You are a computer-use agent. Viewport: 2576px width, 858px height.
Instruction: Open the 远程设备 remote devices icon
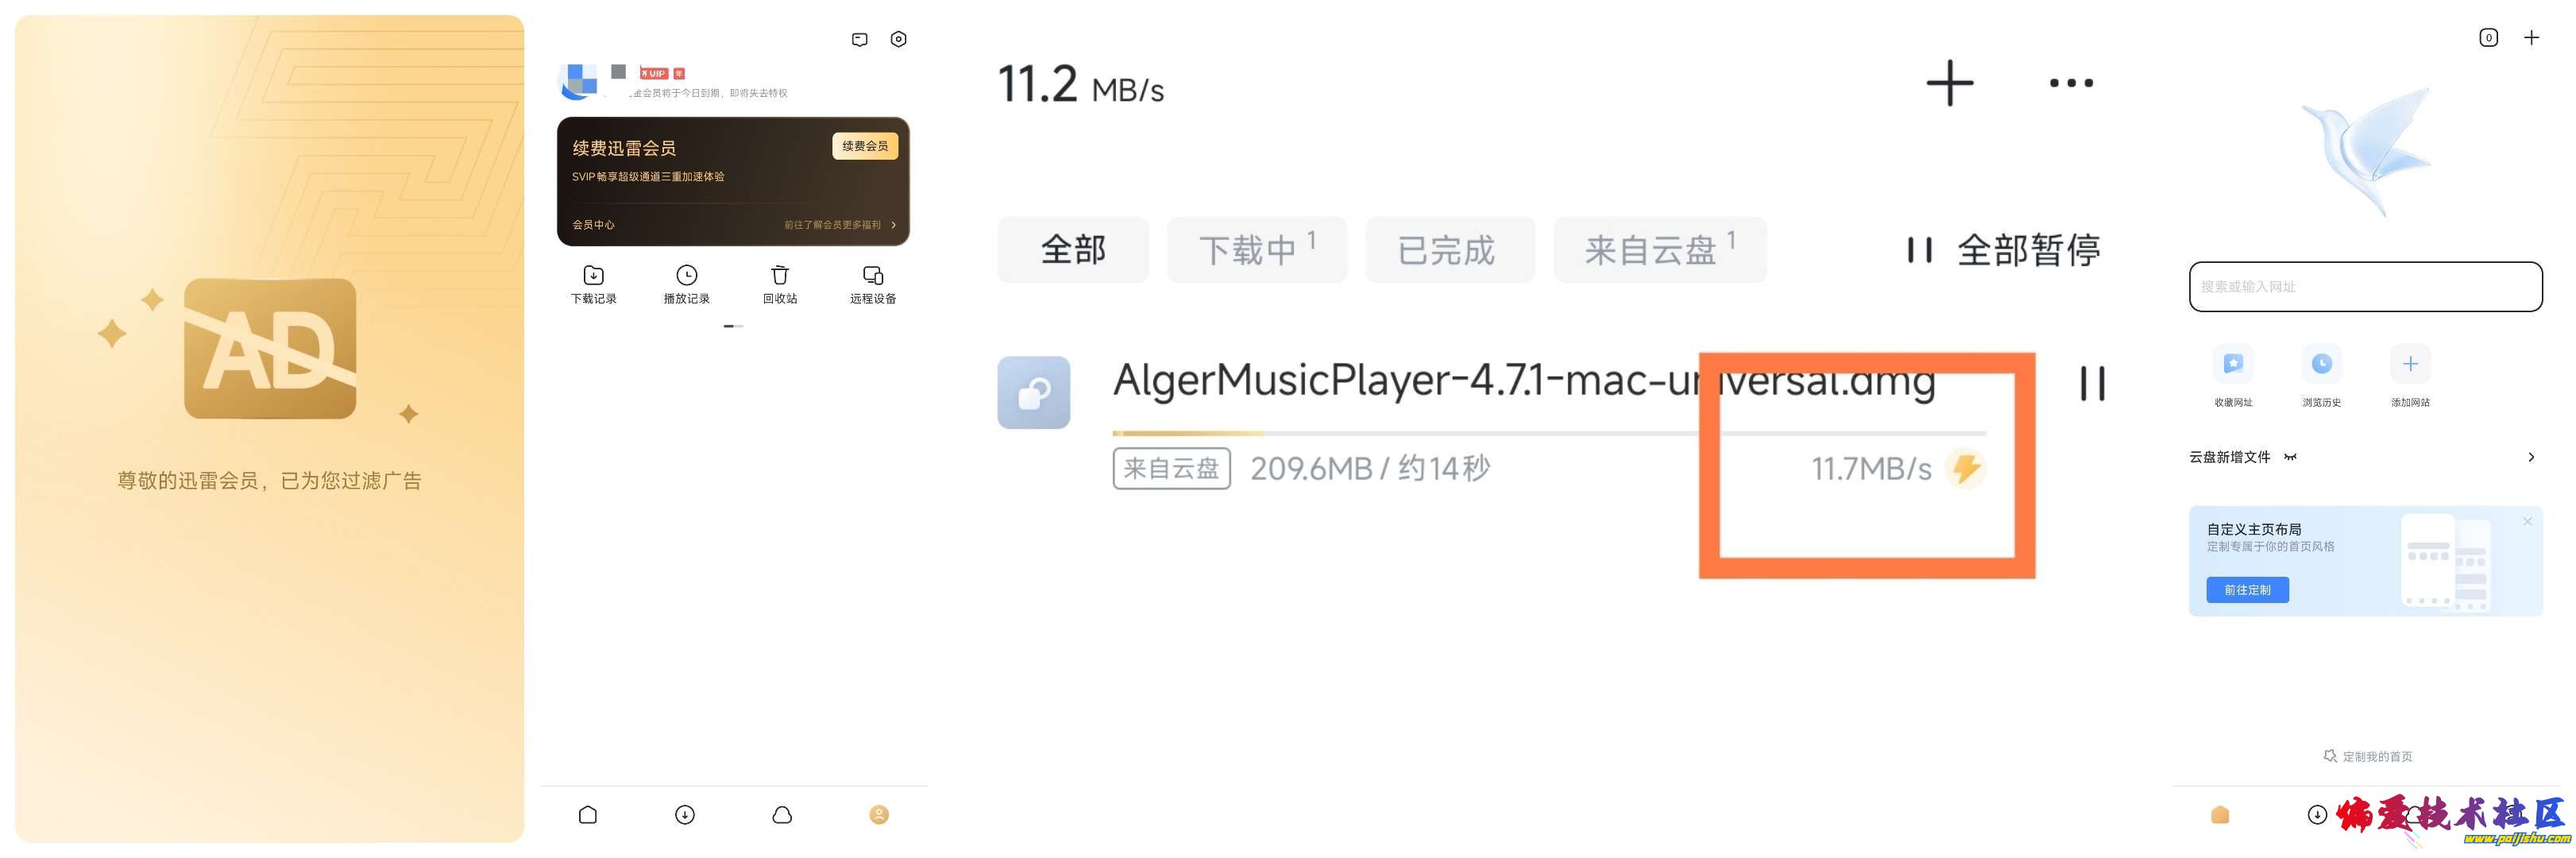[x=873, y=275]
